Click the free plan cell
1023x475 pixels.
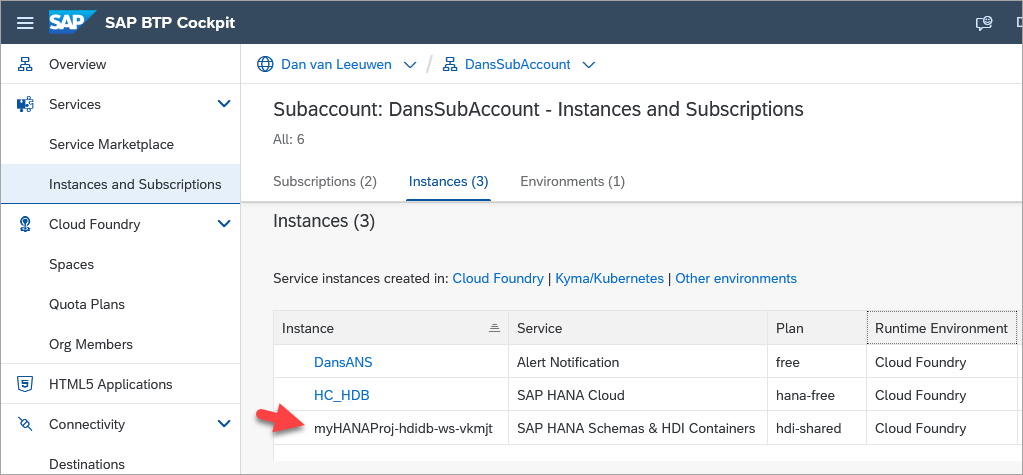point(817,362)
